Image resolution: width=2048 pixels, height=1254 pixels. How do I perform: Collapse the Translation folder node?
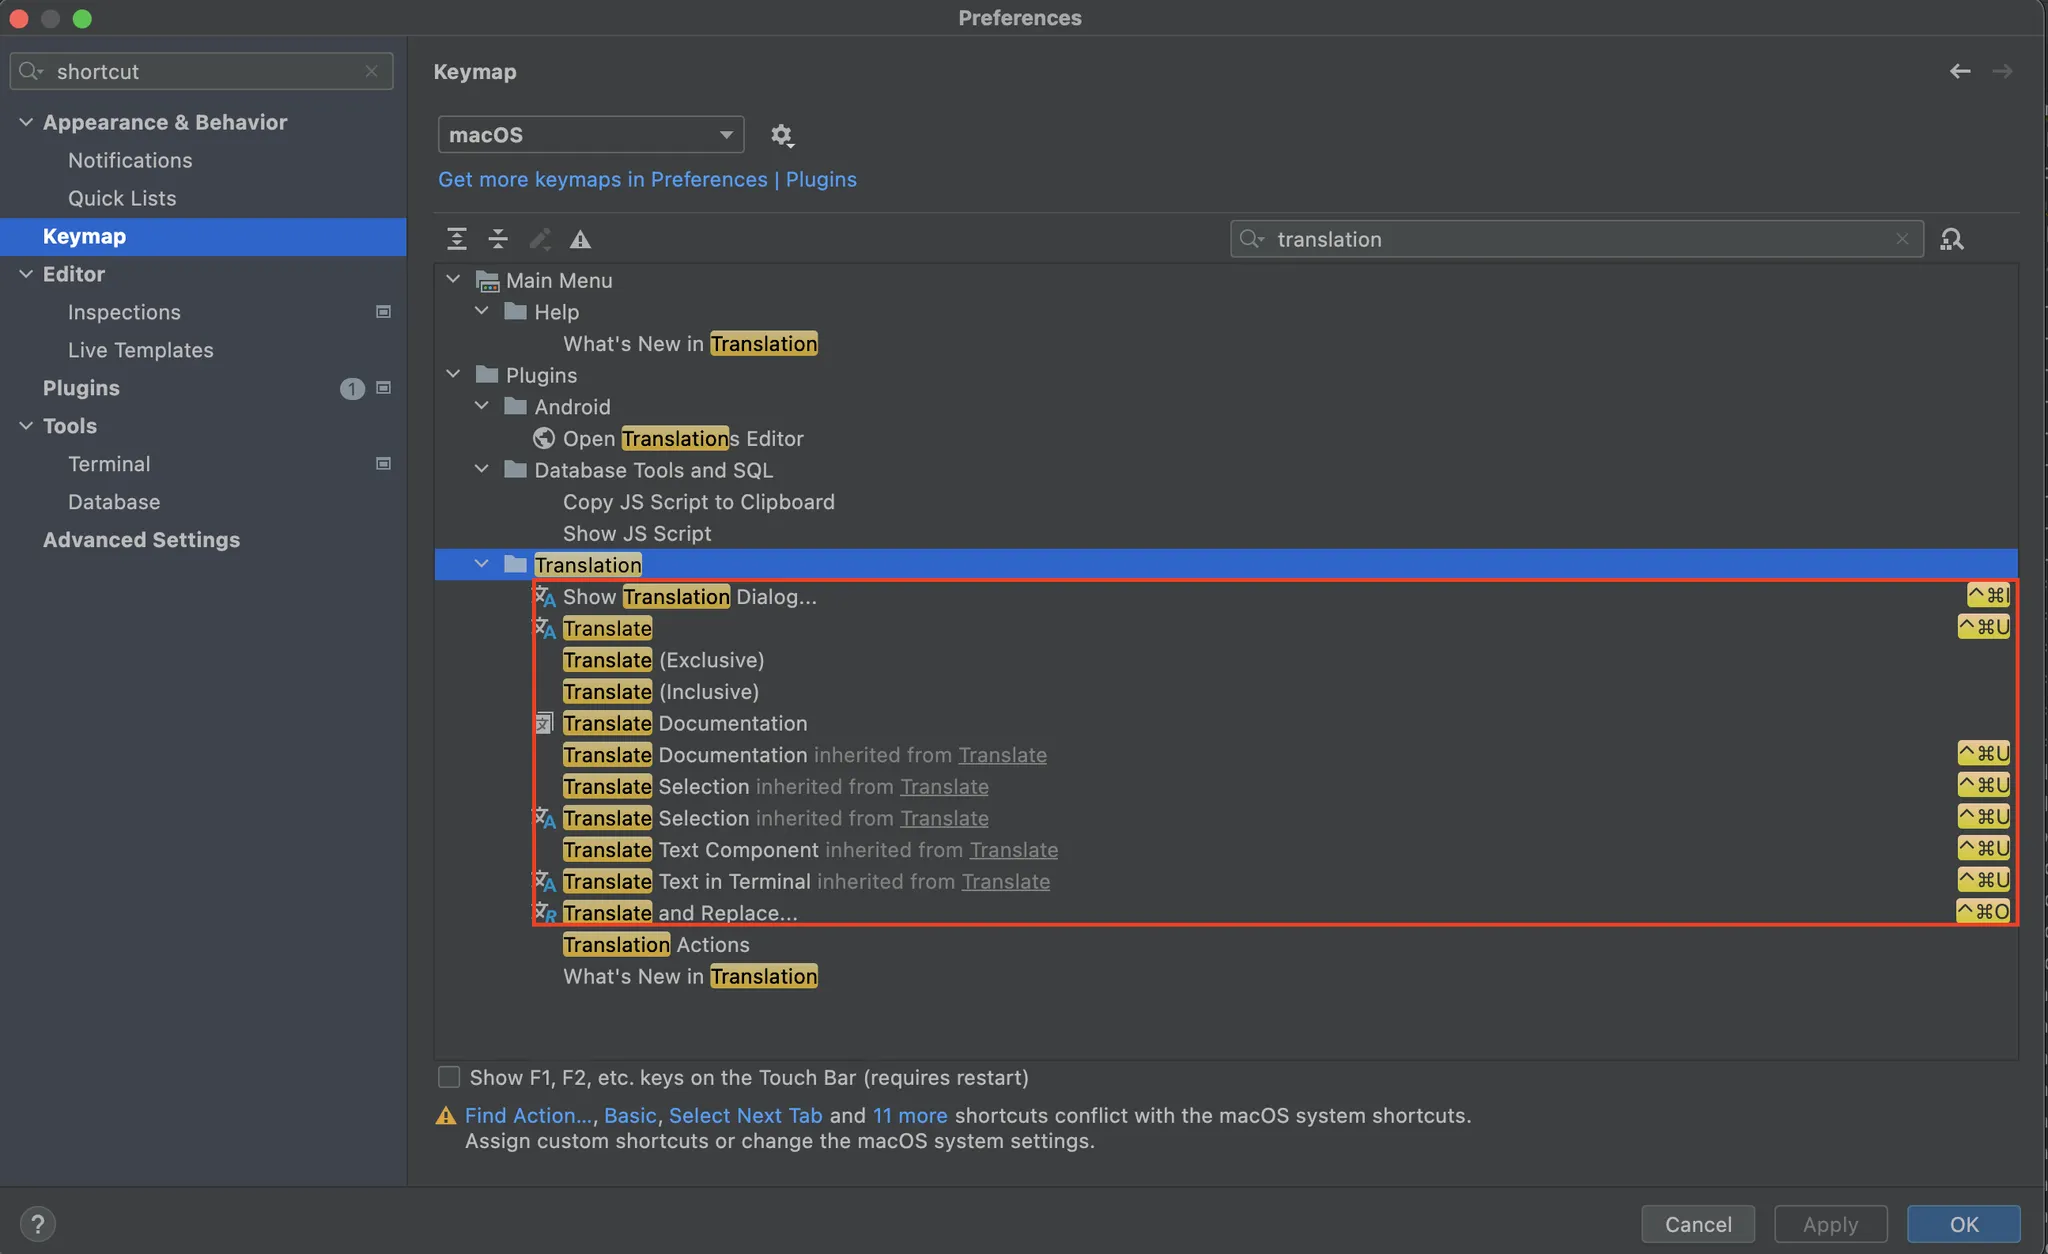[482, 565]
